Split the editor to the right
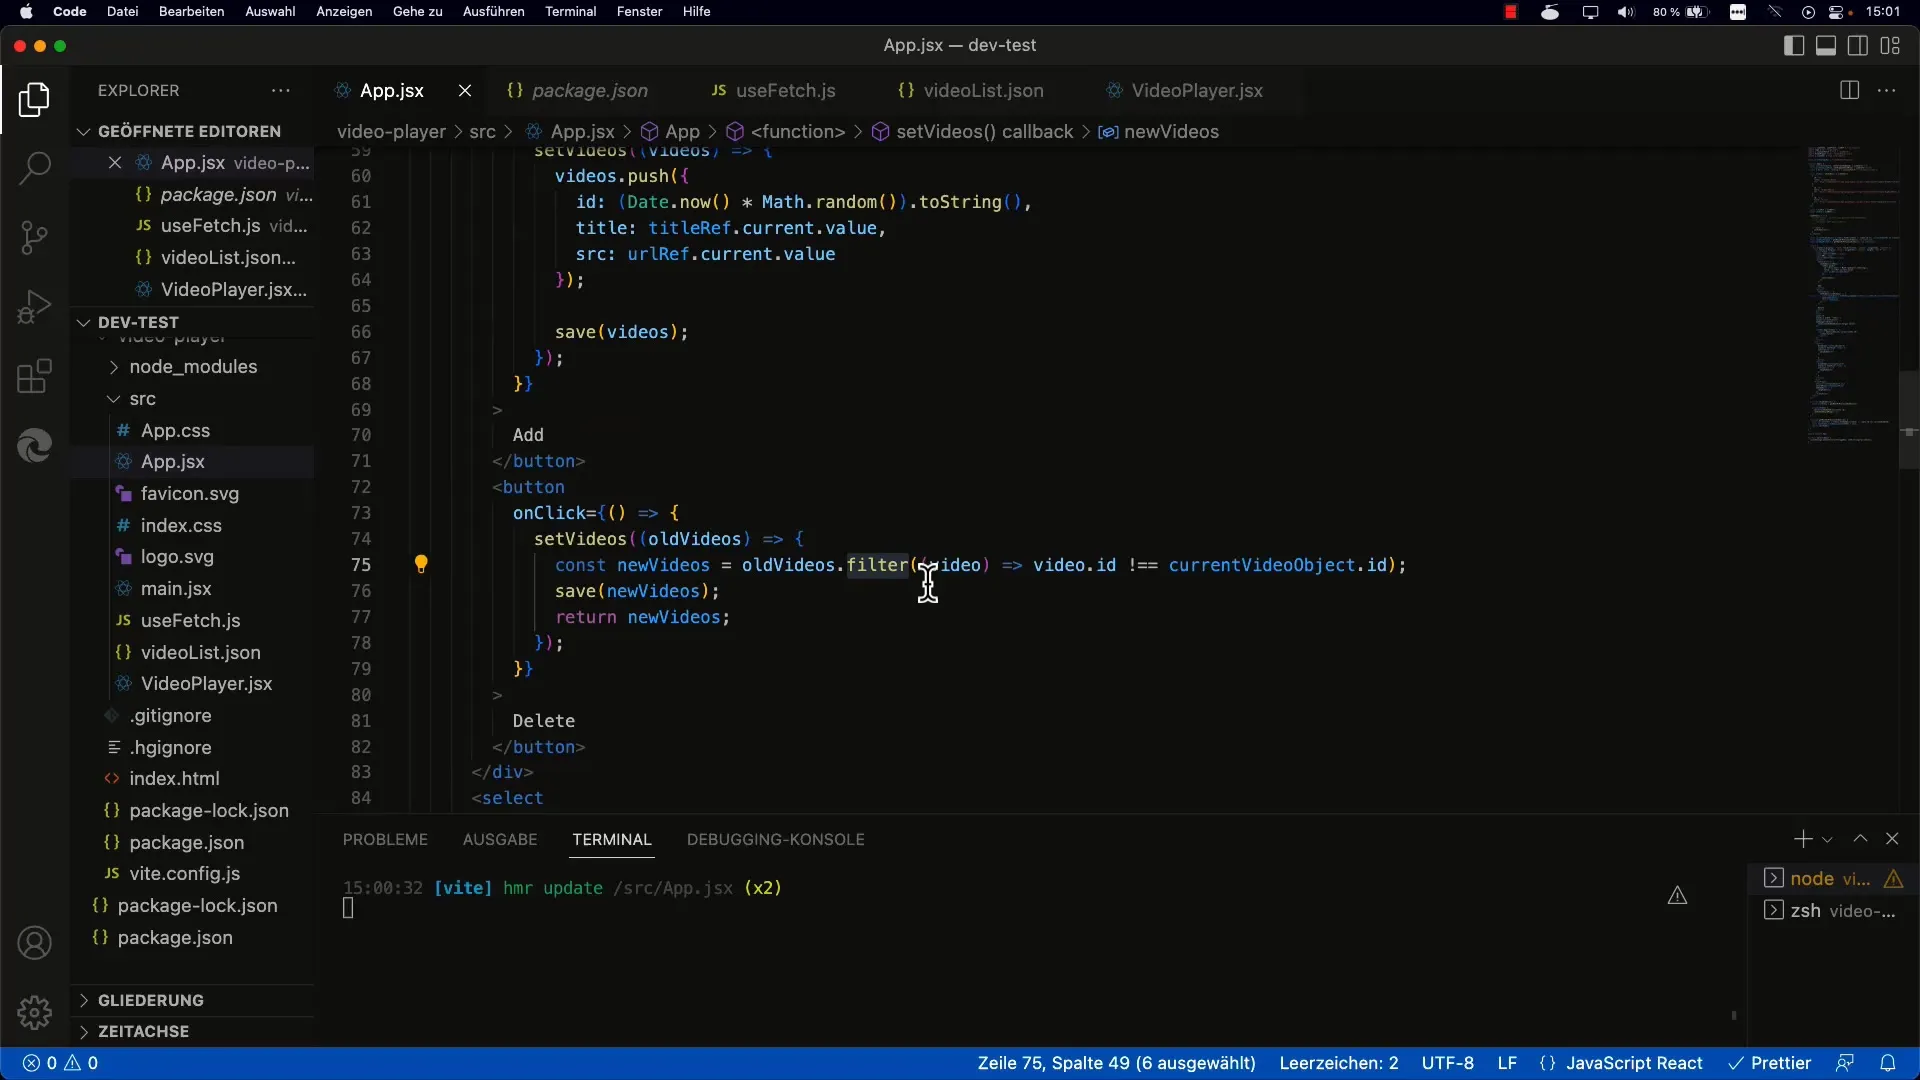Image resolution: width=1920 pixels, height=1080 pixels. click(x=1849, y=90)
